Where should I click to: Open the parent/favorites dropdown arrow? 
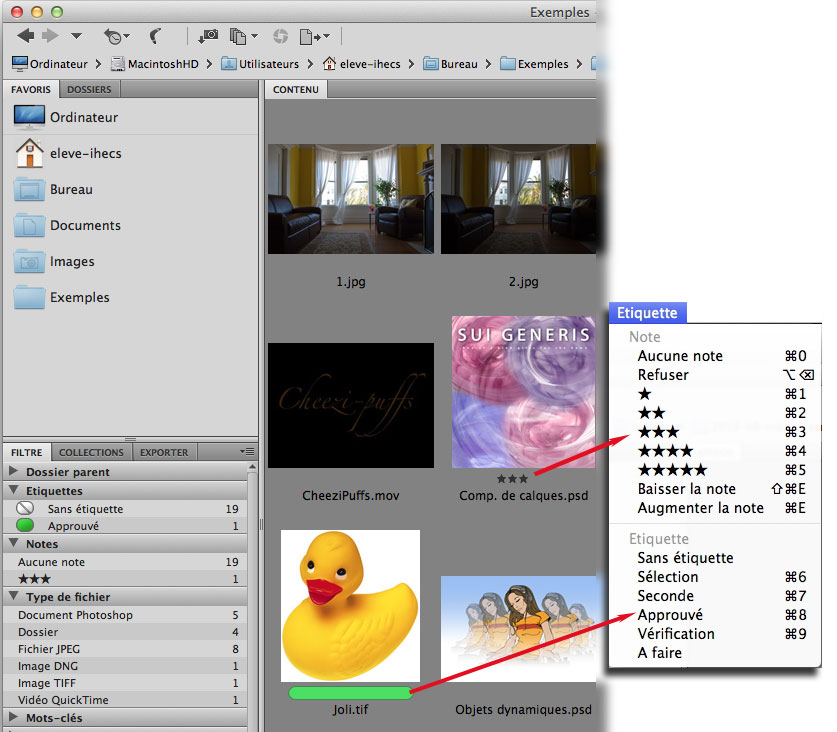pyautogui.click(x=76, y=36)
